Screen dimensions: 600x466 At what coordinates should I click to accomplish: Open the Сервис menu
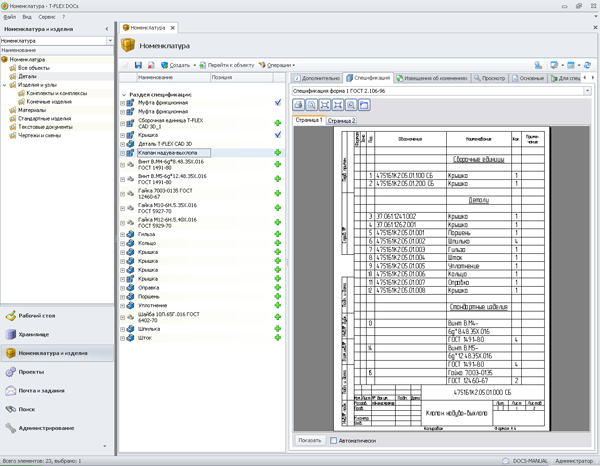[x=47, y=17]
